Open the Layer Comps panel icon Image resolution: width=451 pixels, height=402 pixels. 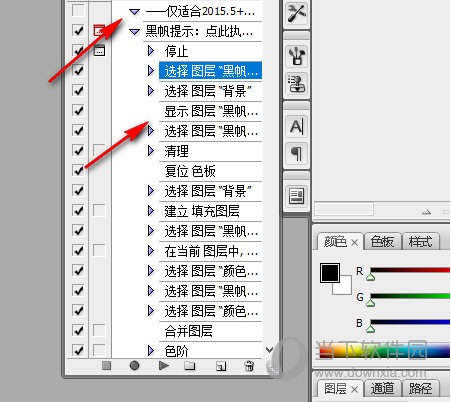coord(296,195)
